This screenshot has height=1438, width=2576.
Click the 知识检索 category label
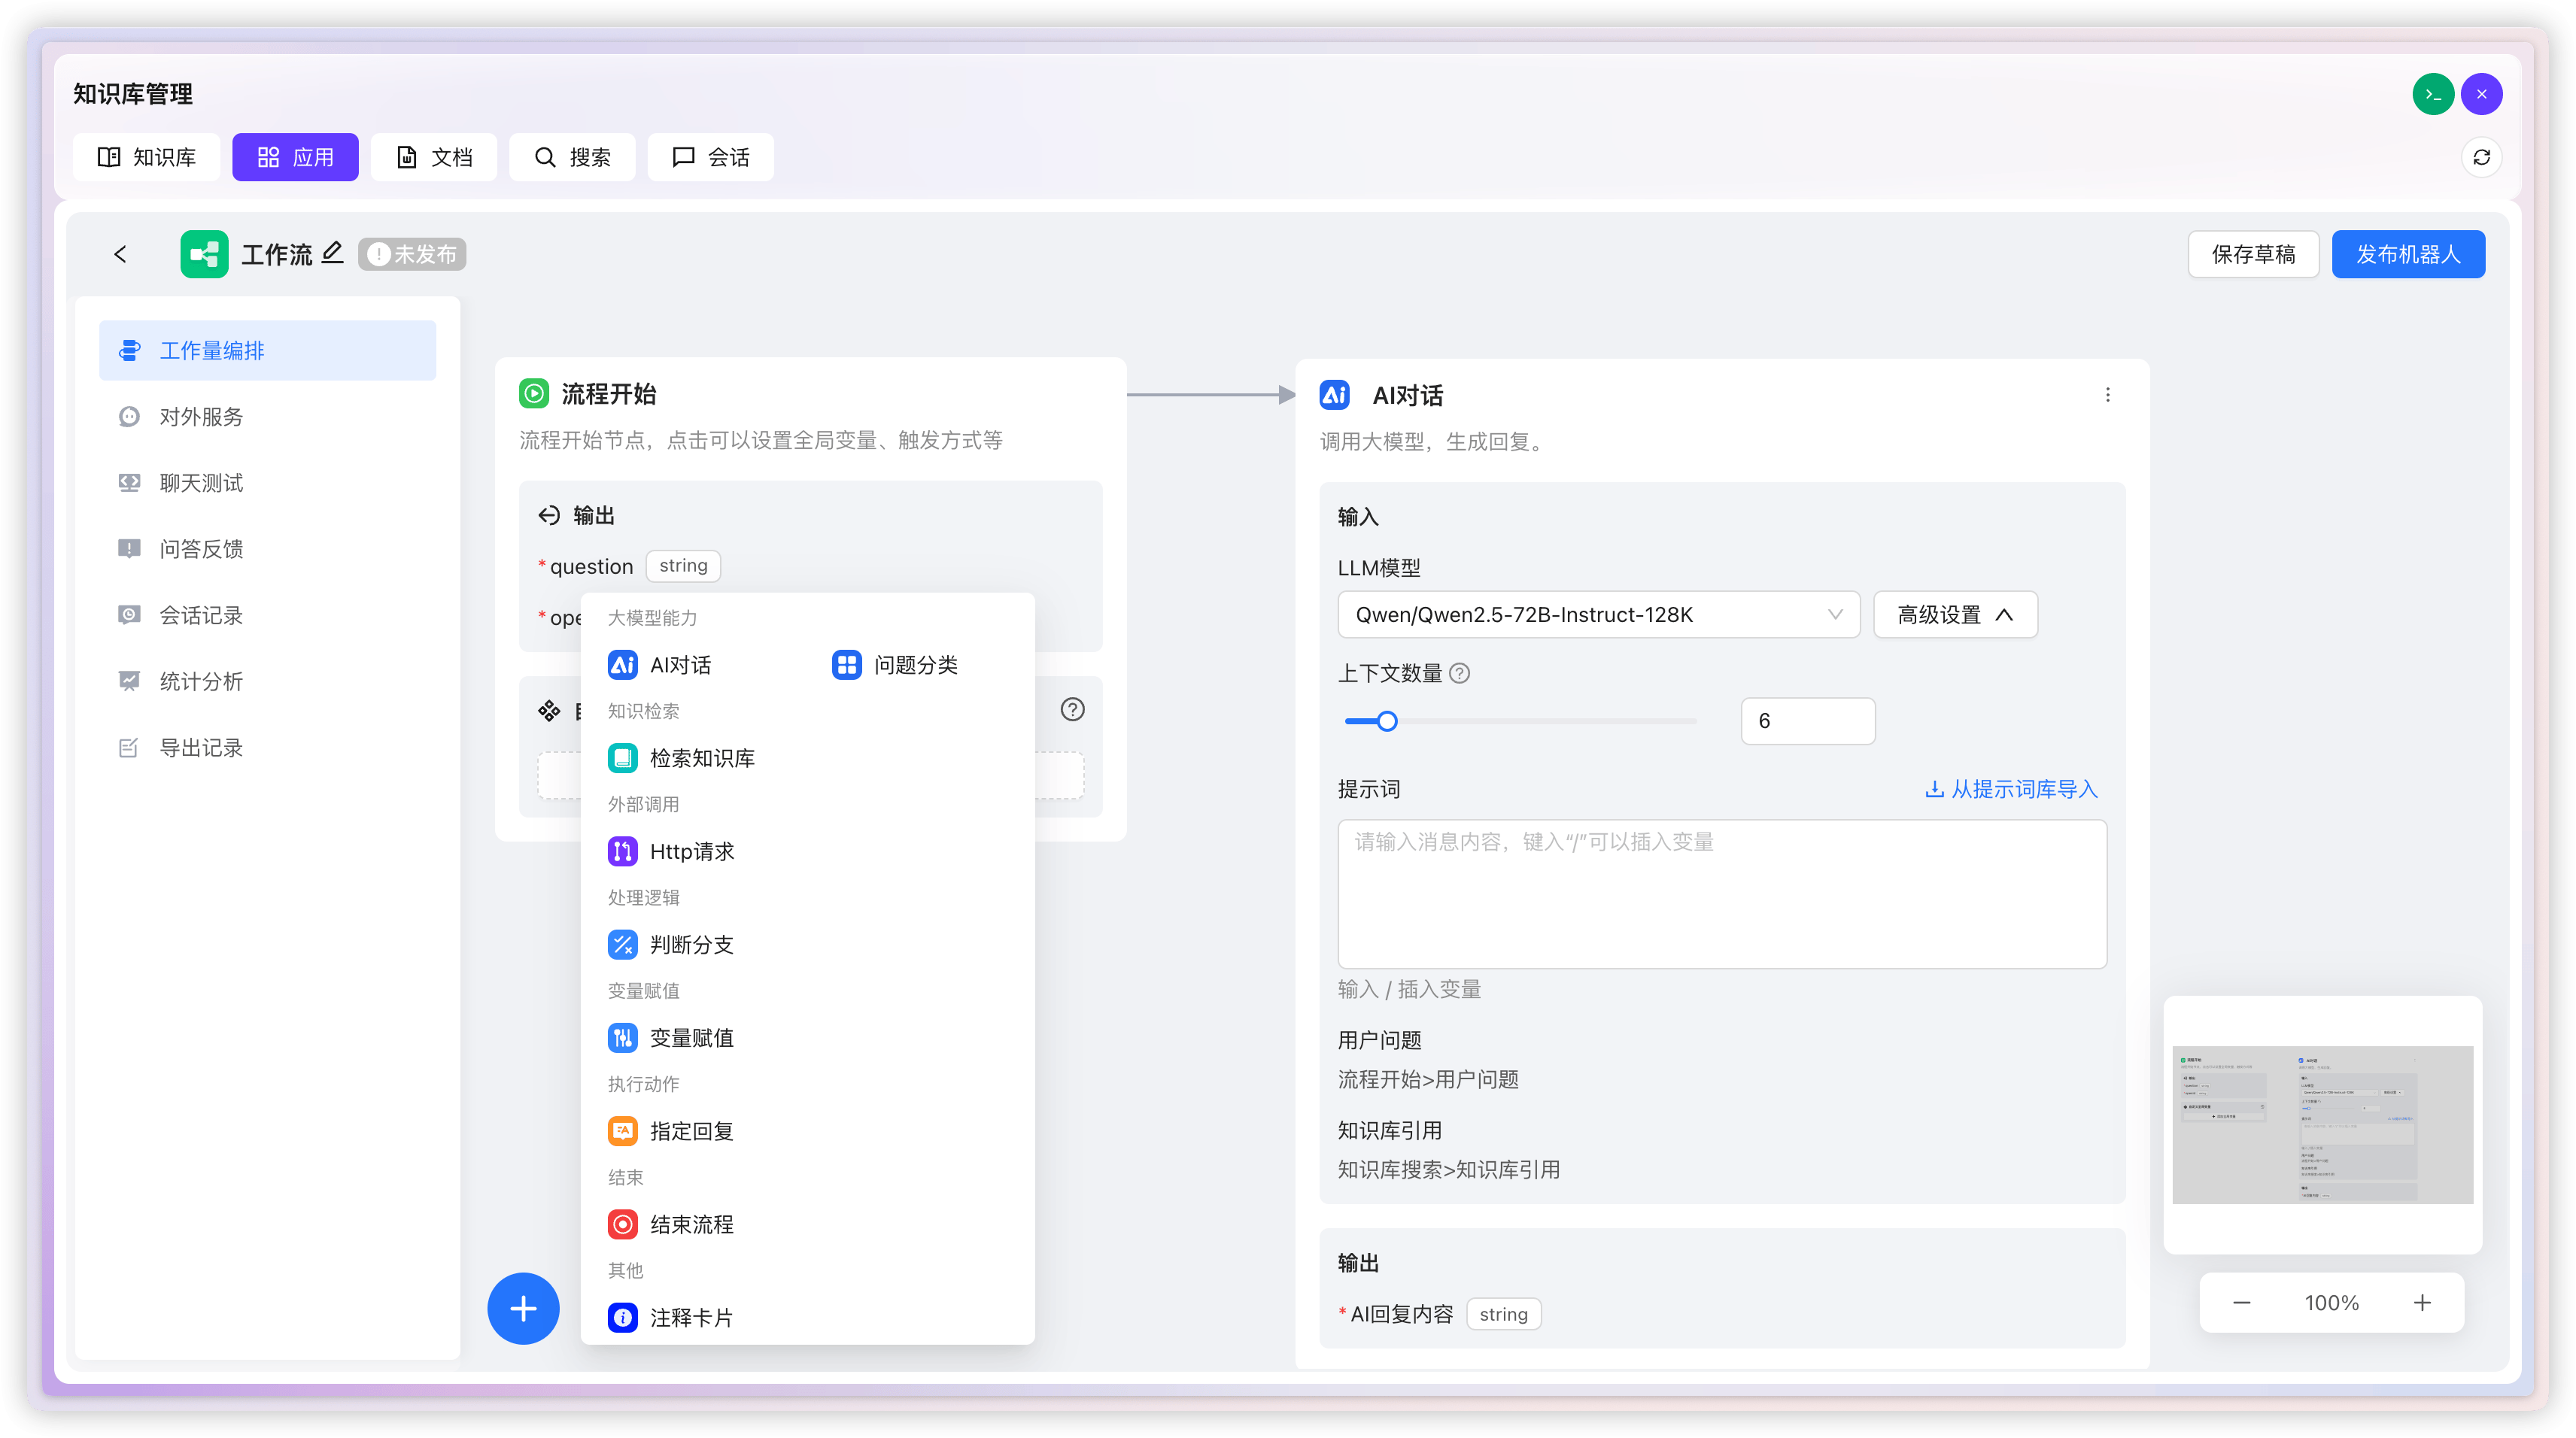tap(643, 711)
